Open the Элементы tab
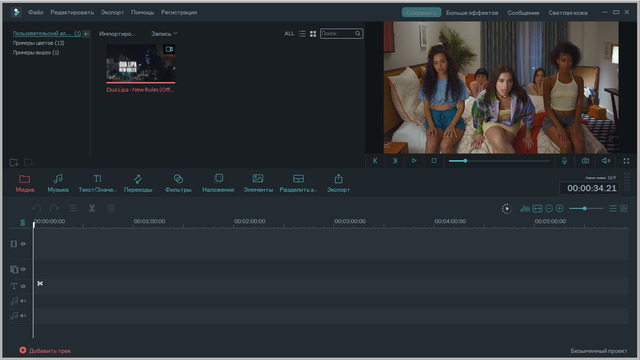The height and width of the screenshot is (360, 640). 258,183
